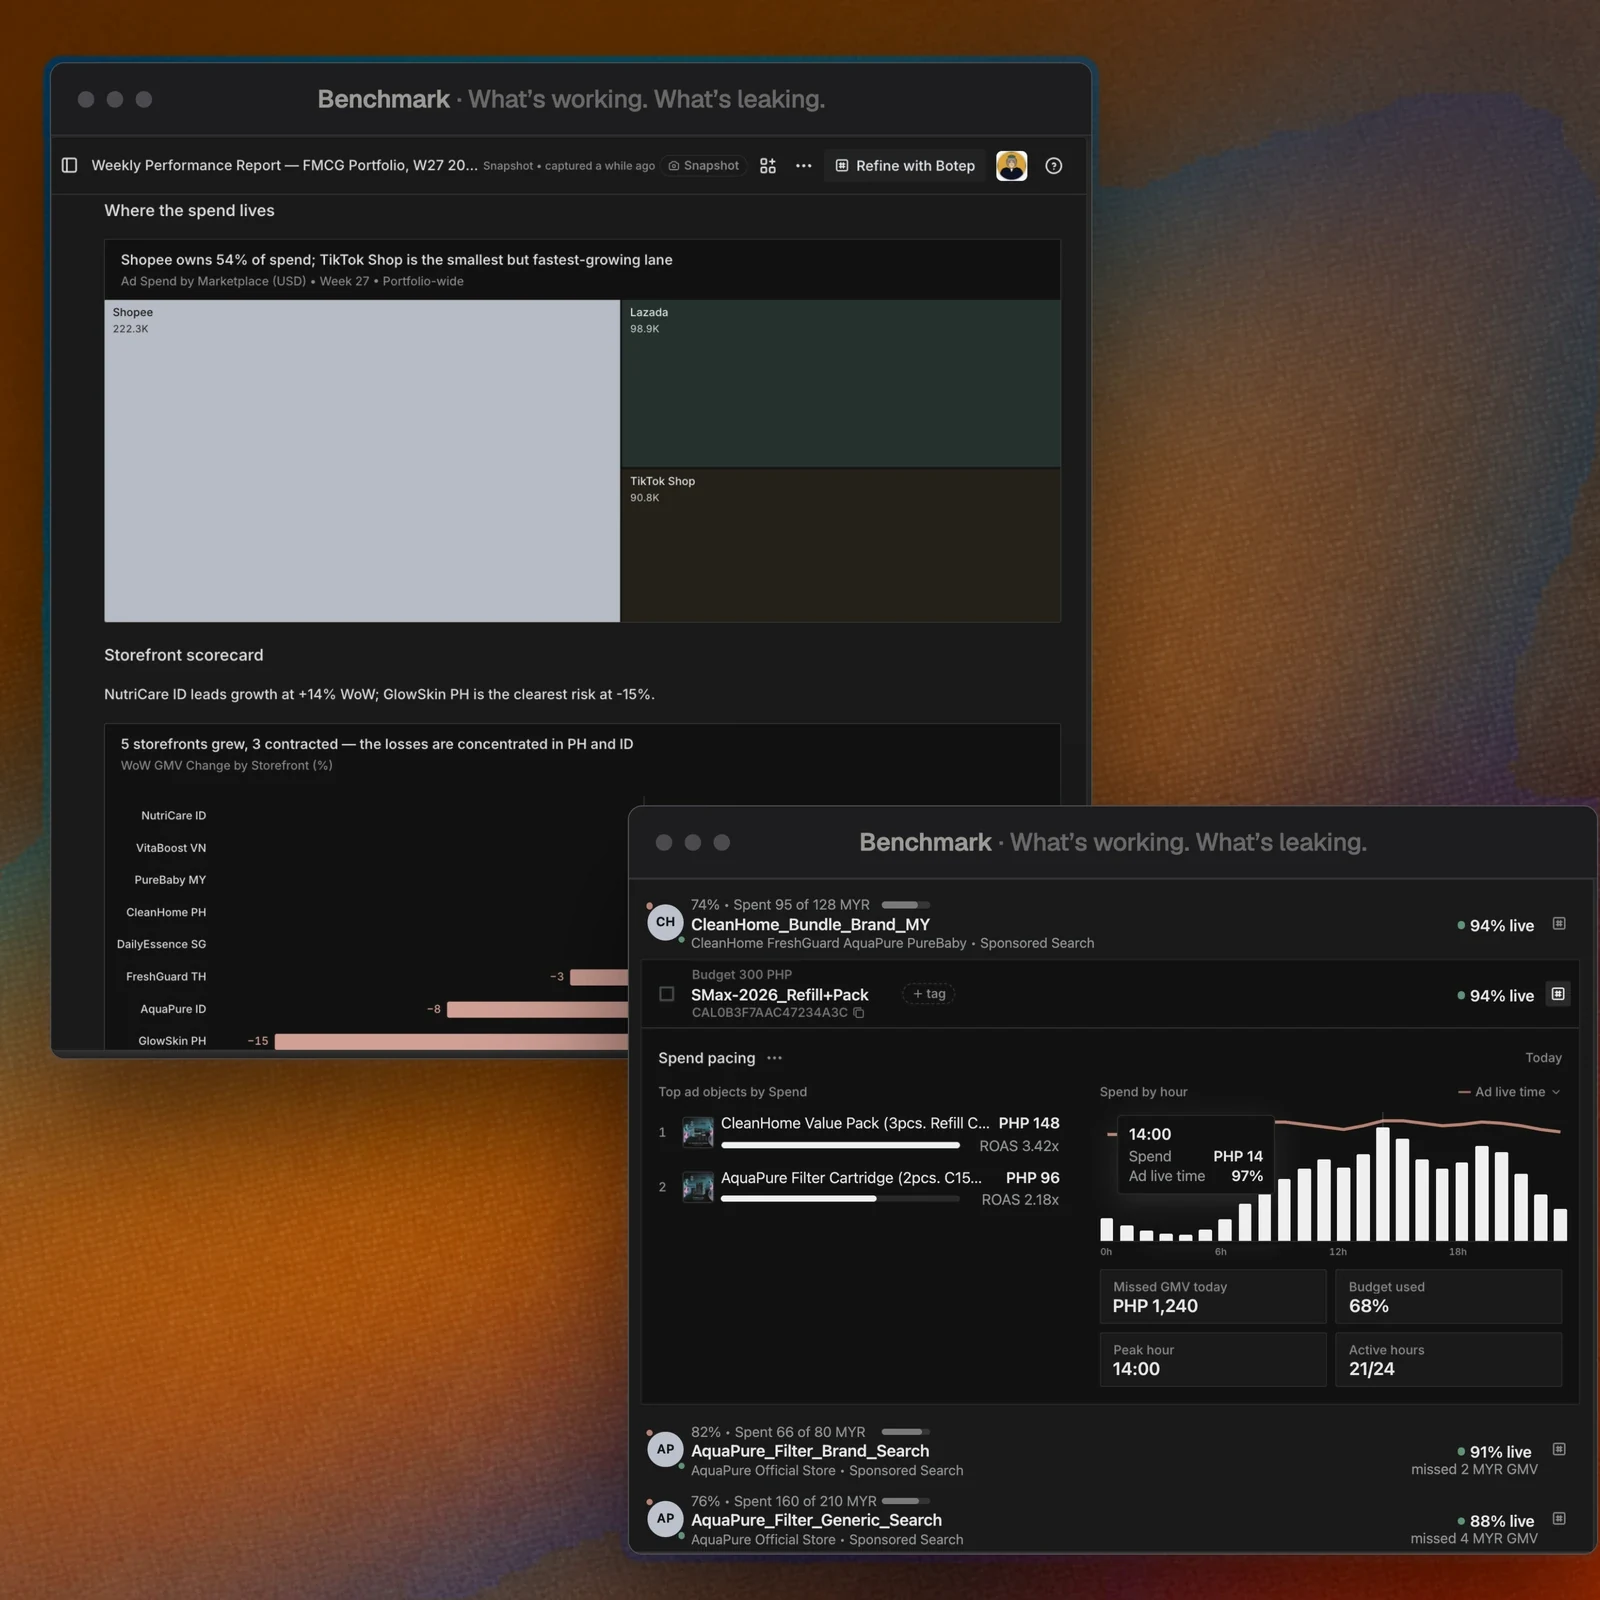Viewport: 1600px width, 1600px height.
Task: Click the 'Missed GMV today' stat card
Action: tap(1213, 1297)
